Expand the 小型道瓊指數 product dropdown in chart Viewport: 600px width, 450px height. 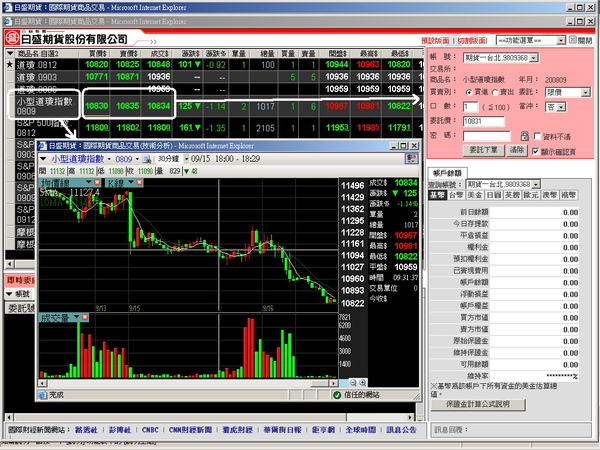pos(109,159)
